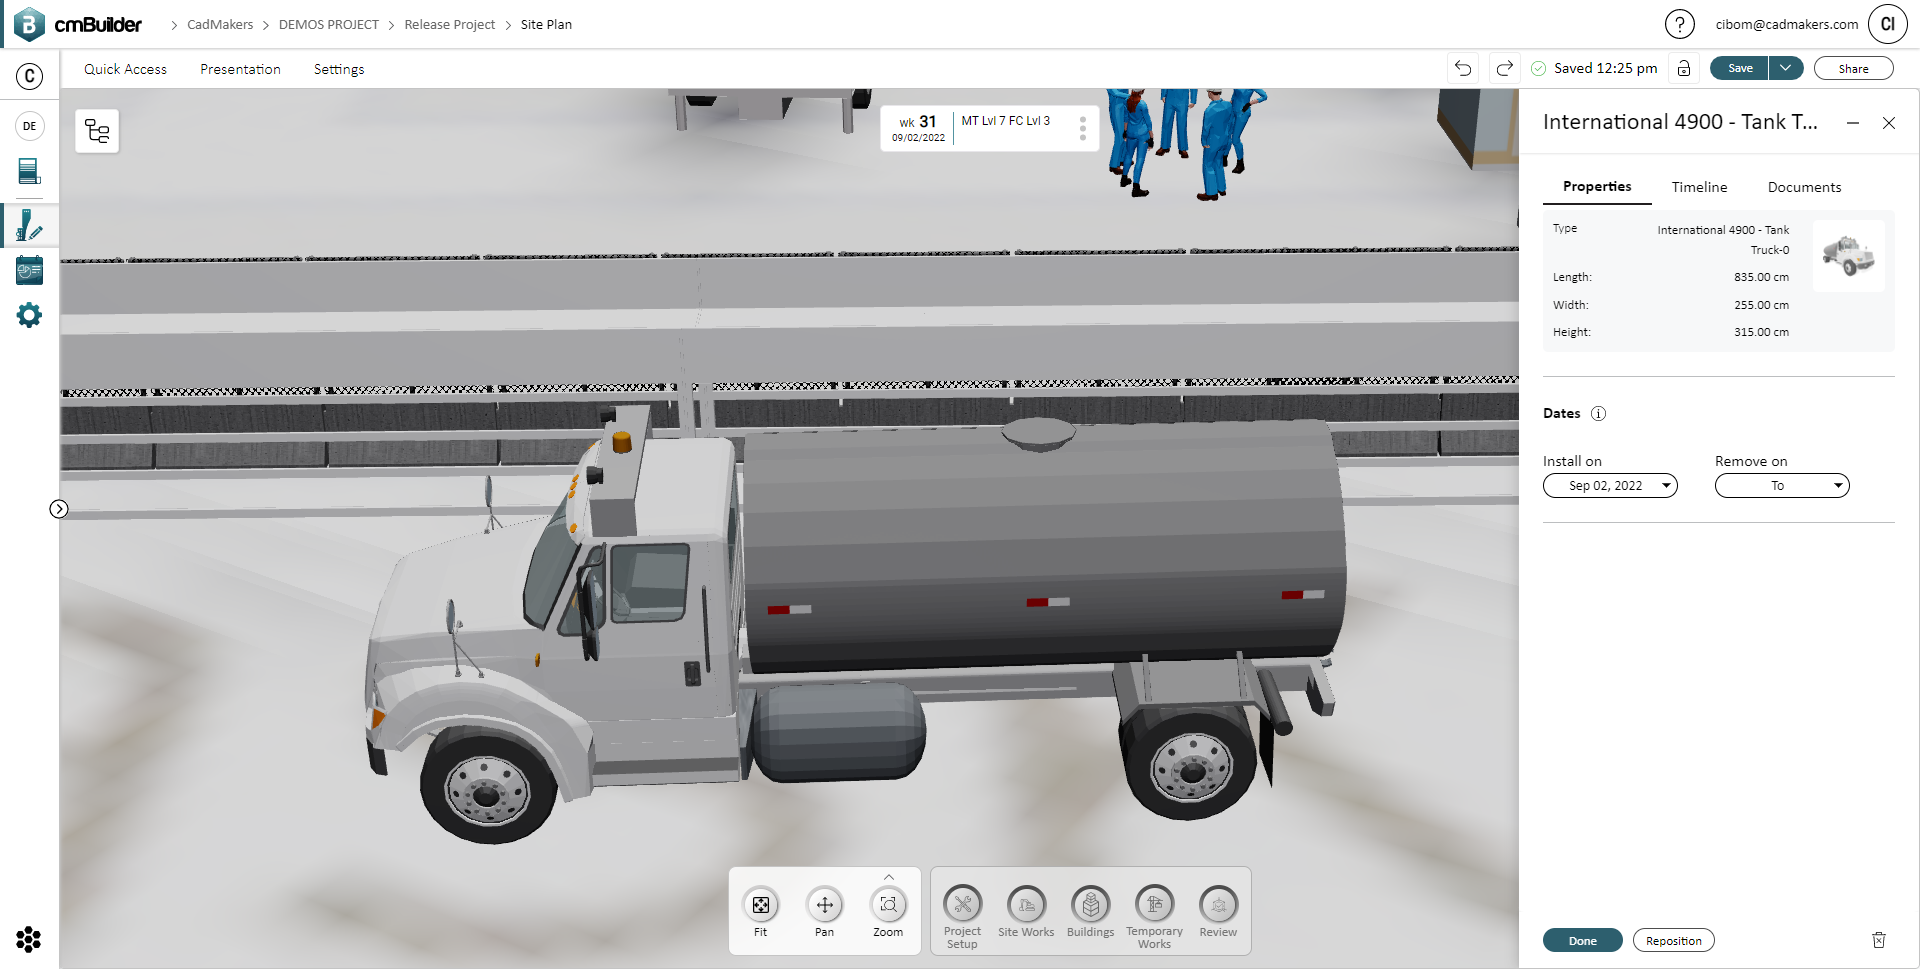The width and height of the screenshot is (1920, 969).
Task: Open the DE project circle icon
Action: coord(30,126)
